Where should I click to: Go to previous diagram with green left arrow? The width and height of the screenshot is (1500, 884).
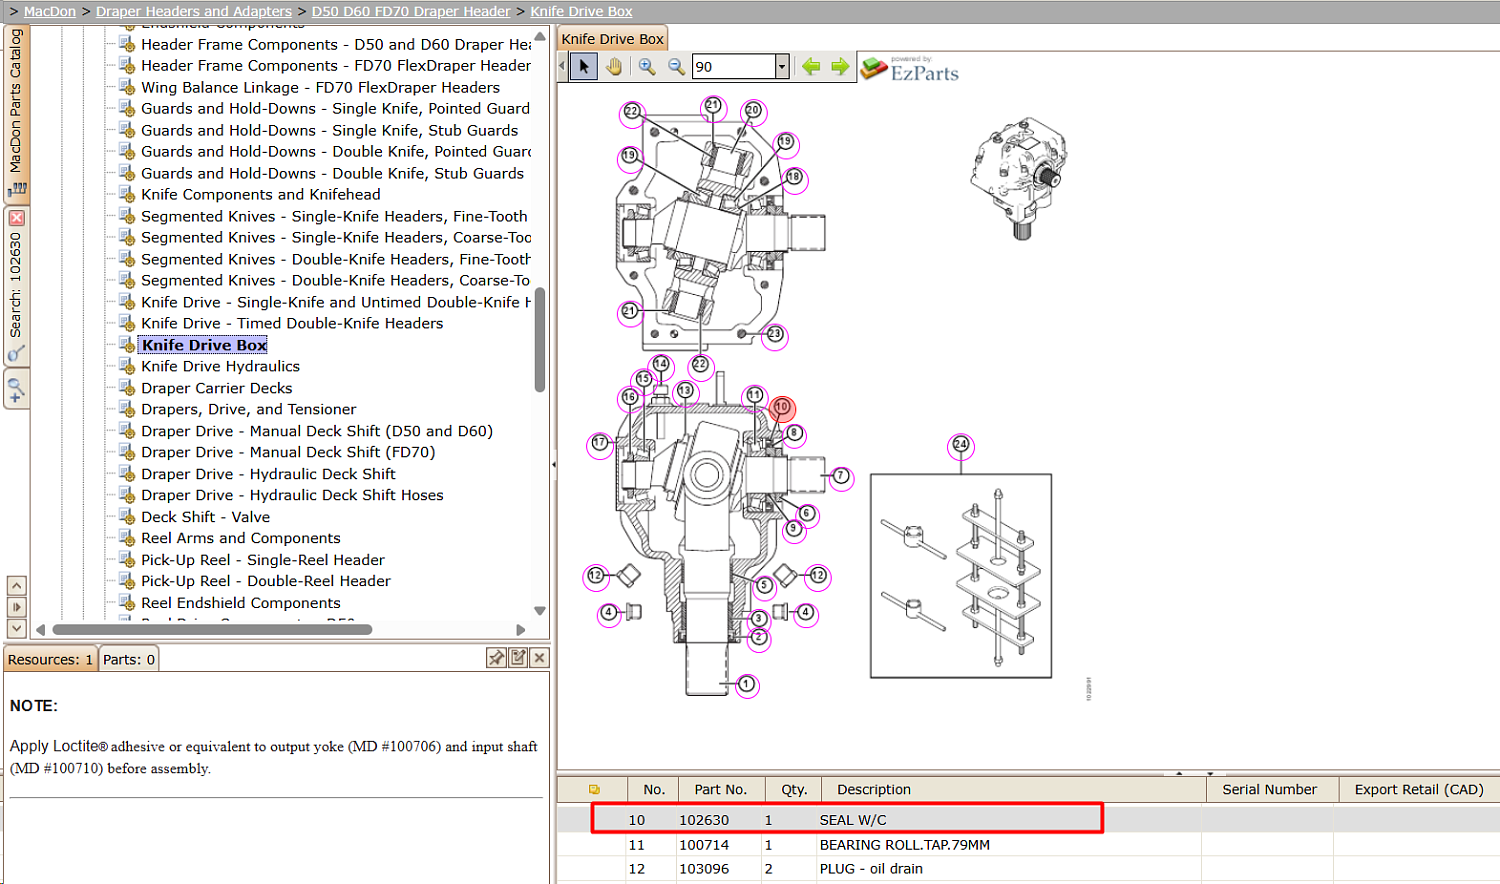tap(811, 67)
